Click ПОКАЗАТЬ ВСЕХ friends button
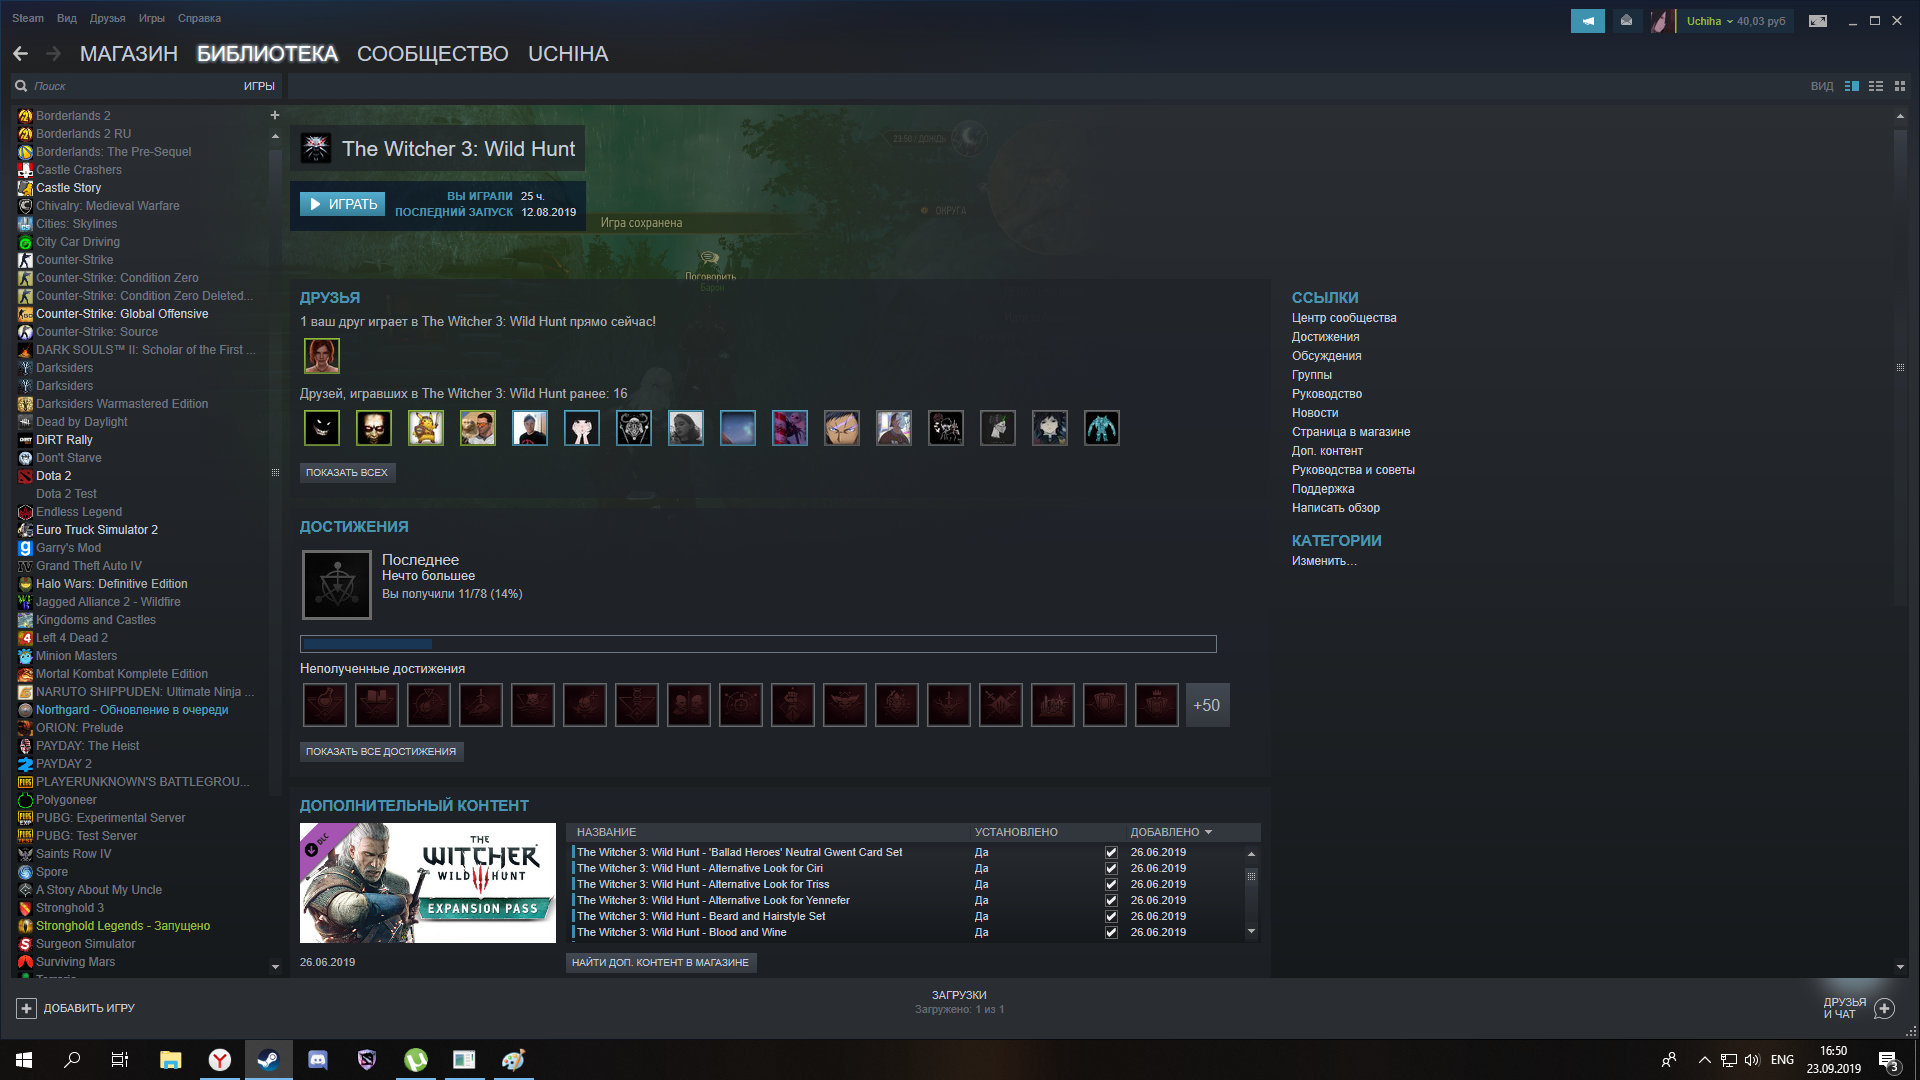1920x1080 pixels. [x=347, y=472]
